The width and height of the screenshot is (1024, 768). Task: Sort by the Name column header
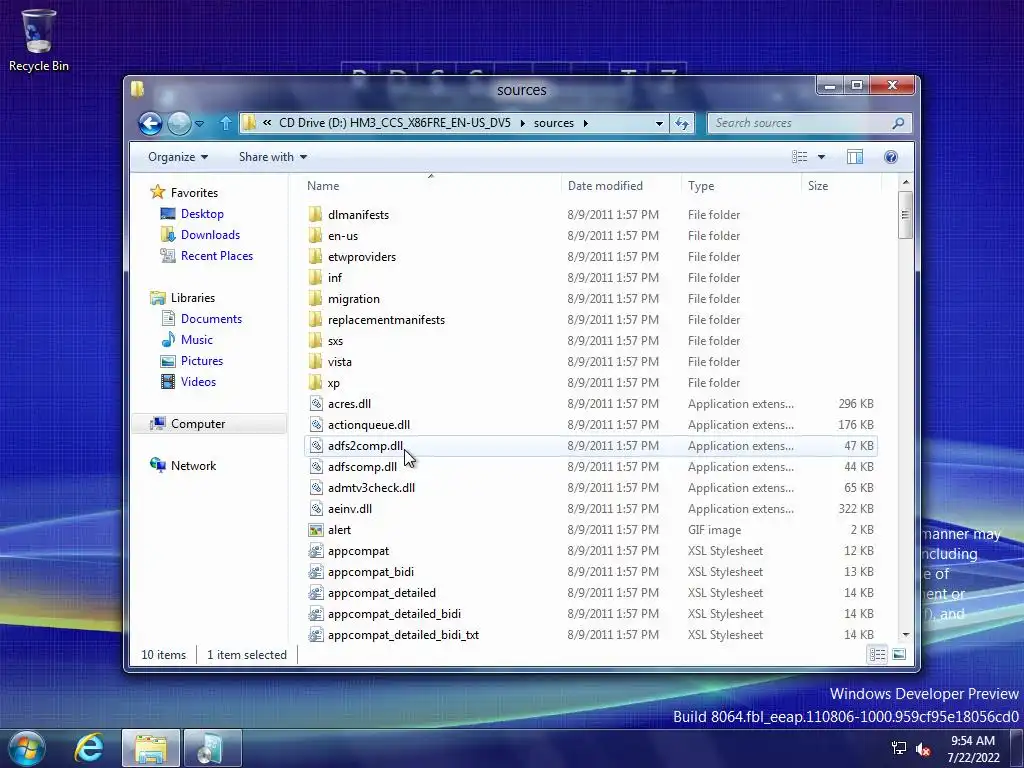point(431,185)
